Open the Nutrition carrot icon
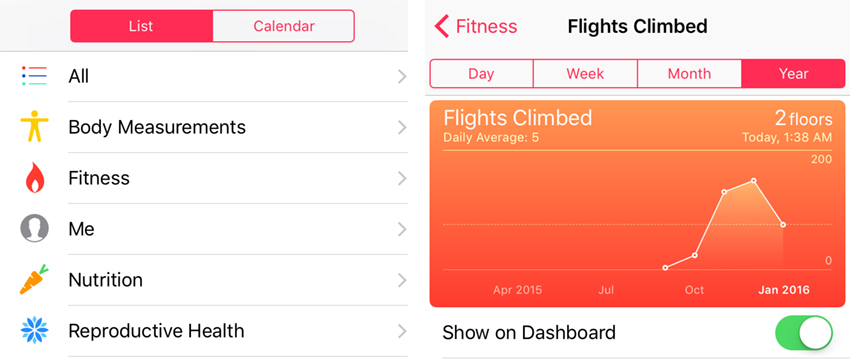This screenshot has width=850, height=360. [34, 279]
